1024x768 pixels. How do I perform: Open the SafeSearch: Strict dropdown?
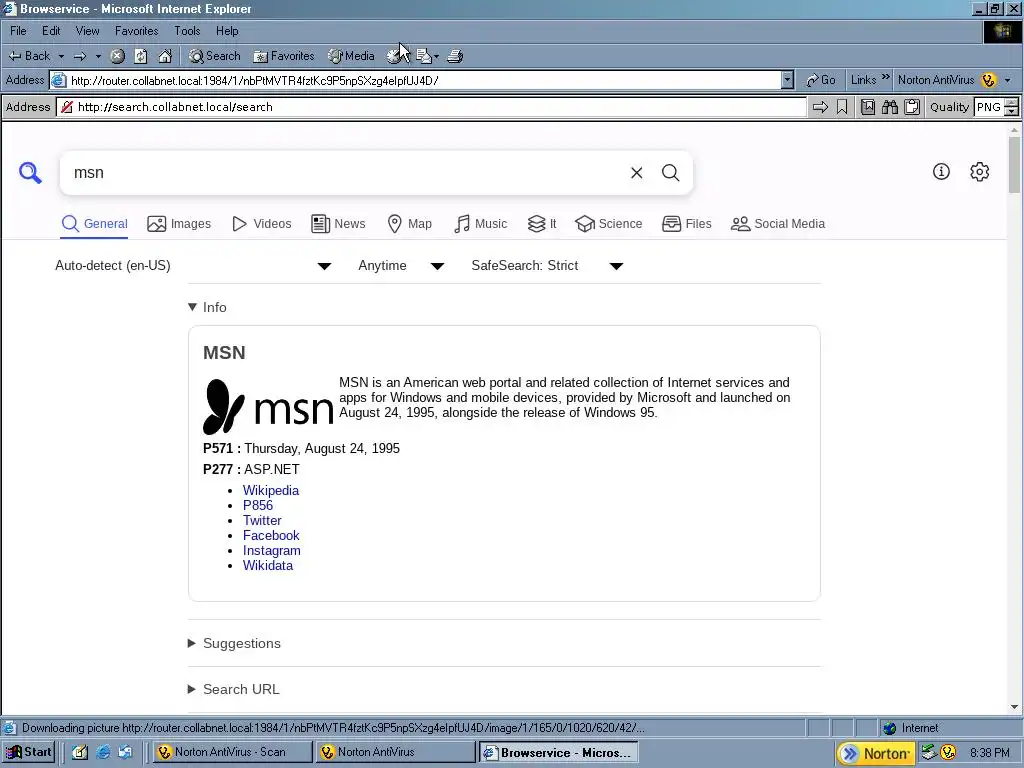pos(547,266)
